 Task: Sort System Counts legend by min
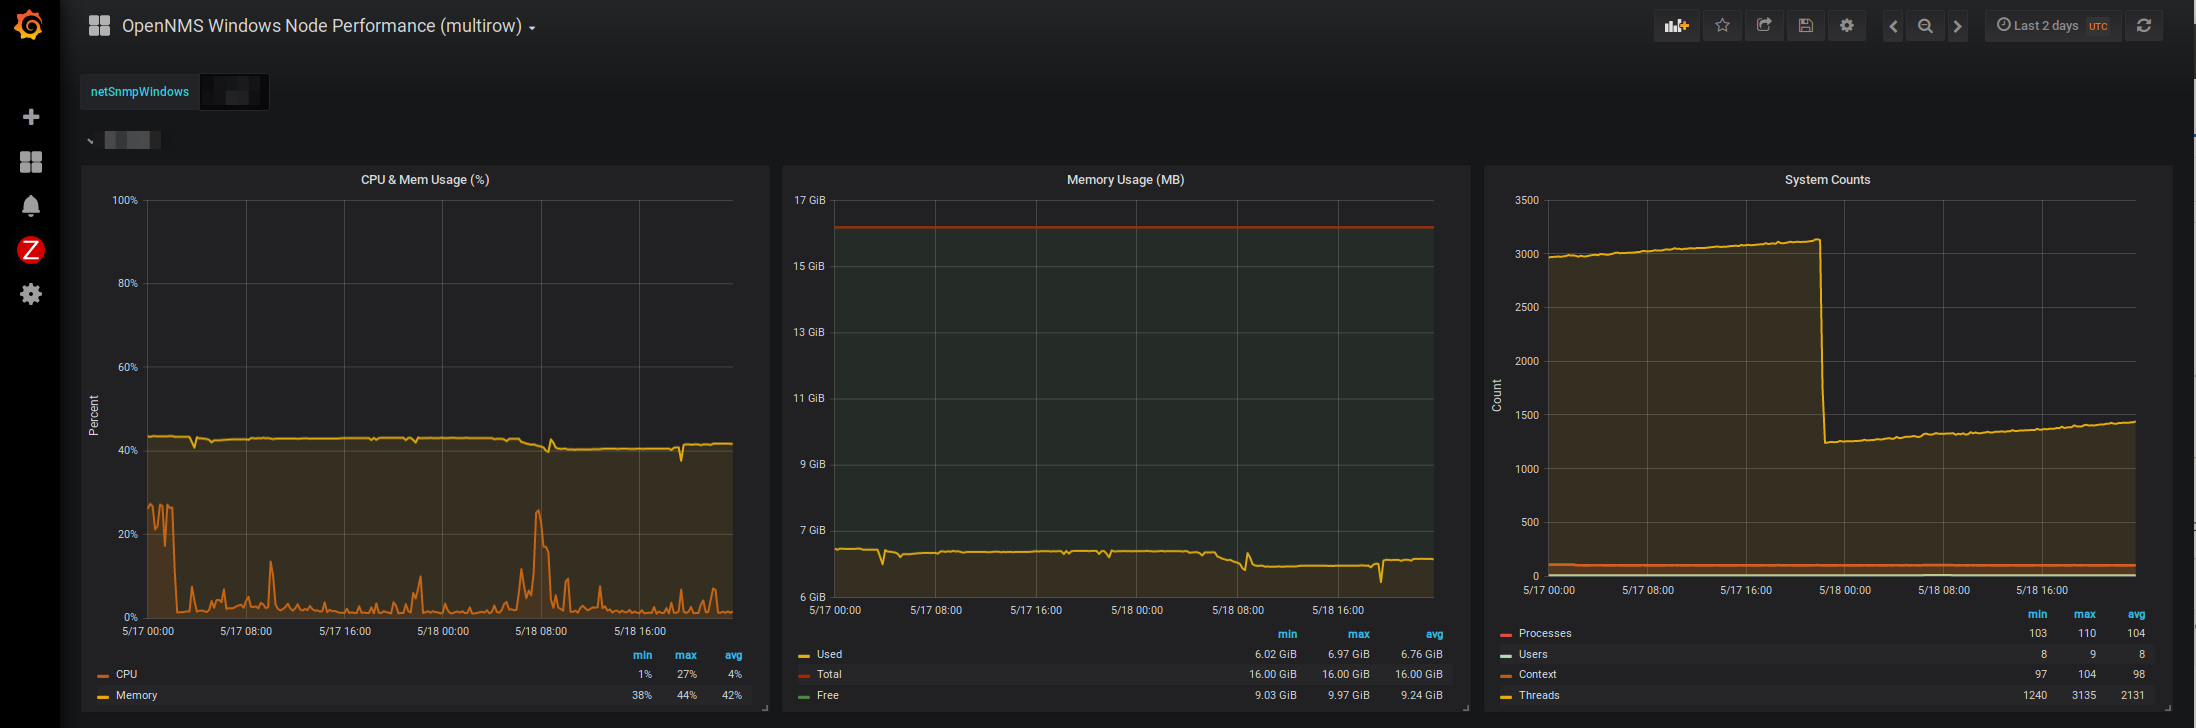pos(2037,615)
